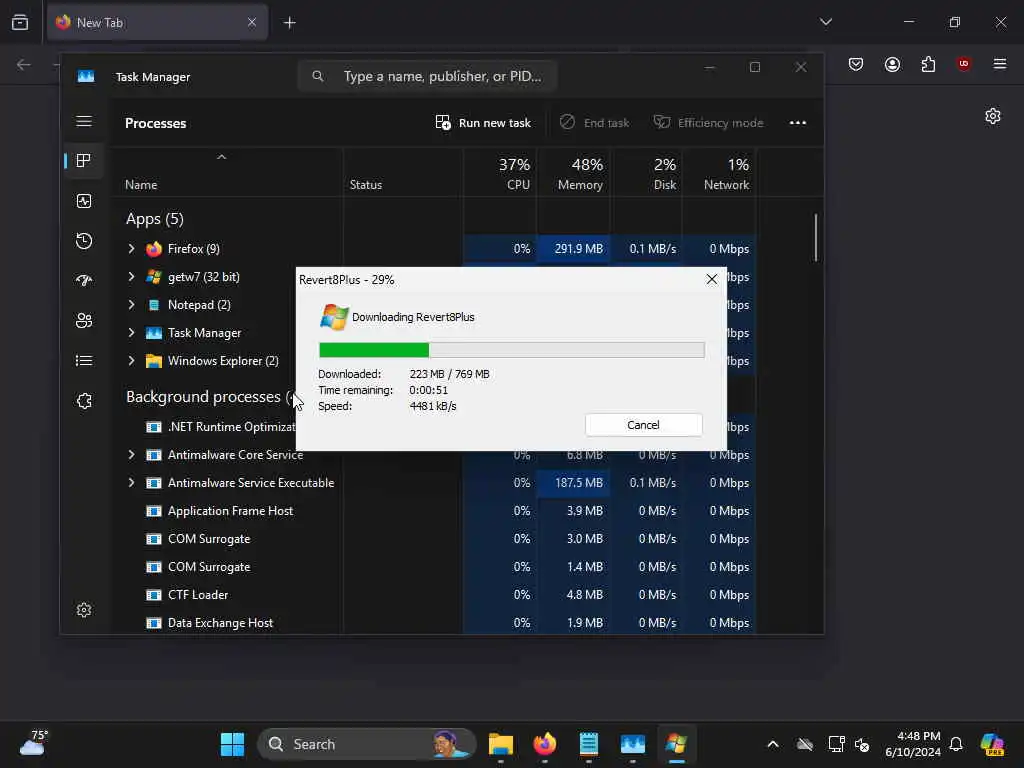1024x768 pixels.
Task: Click Run new task
Action: 483,123
